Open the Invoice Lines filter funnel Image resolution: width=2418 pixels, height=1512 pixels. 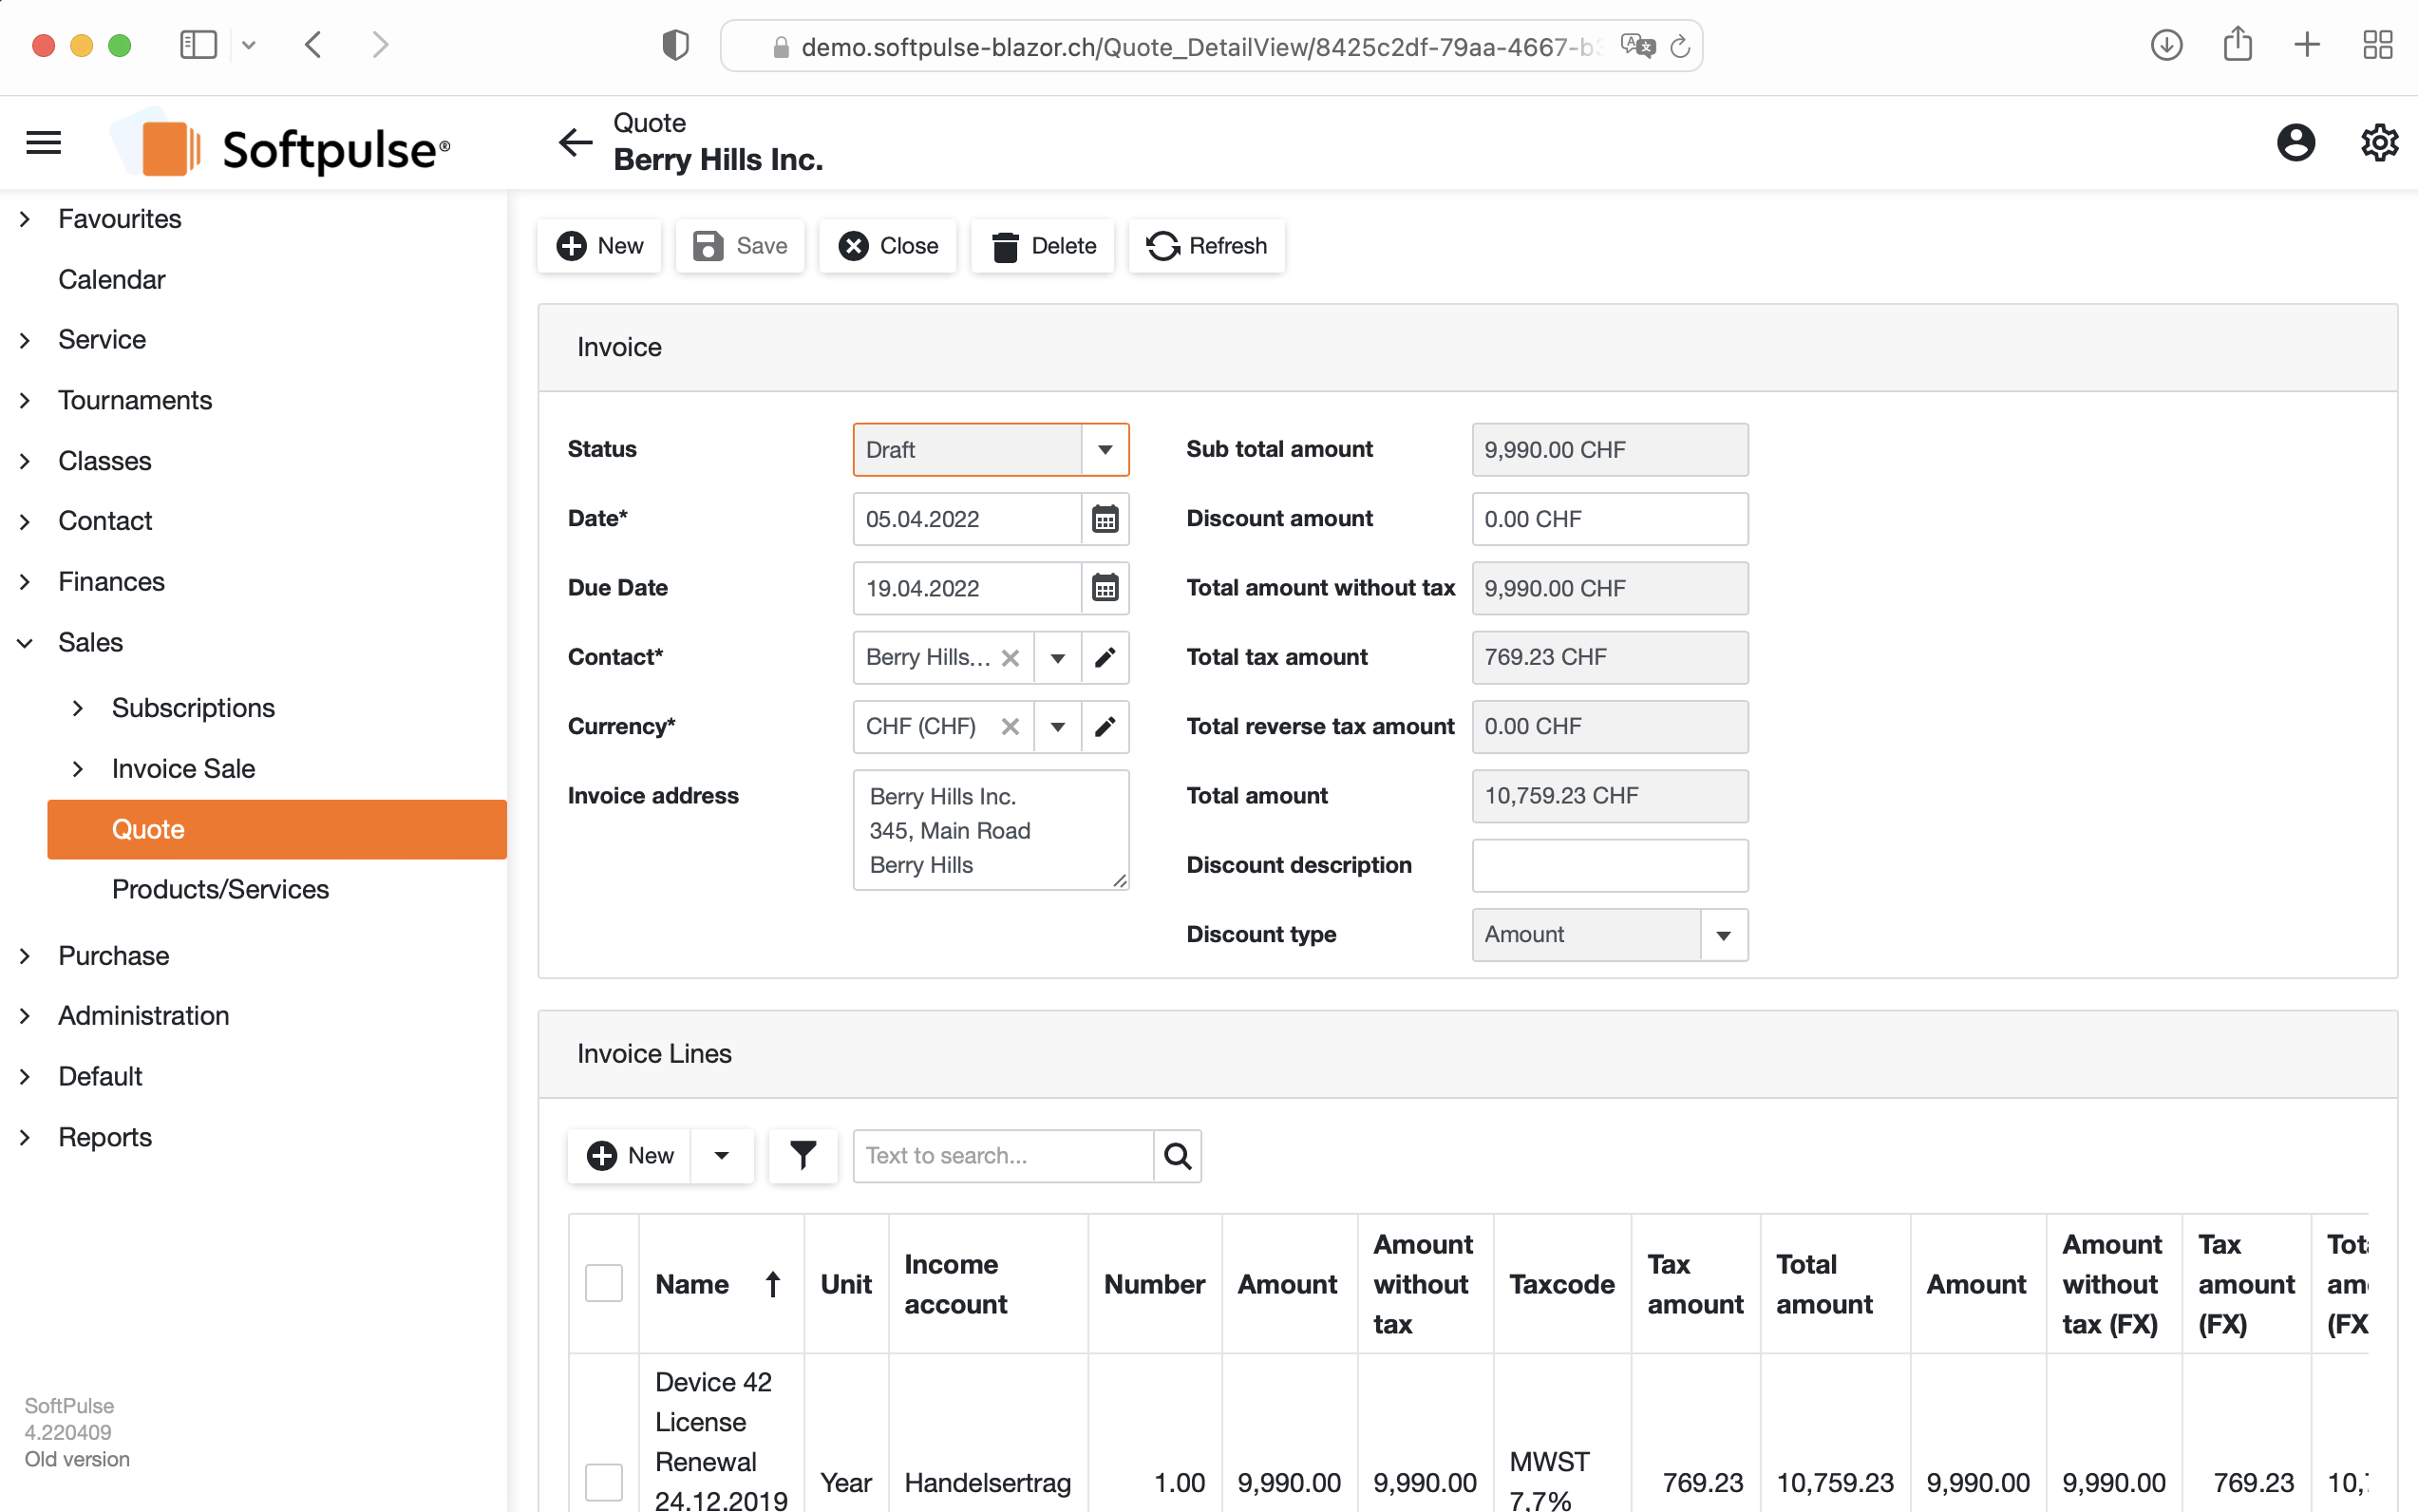(802, 1155)
